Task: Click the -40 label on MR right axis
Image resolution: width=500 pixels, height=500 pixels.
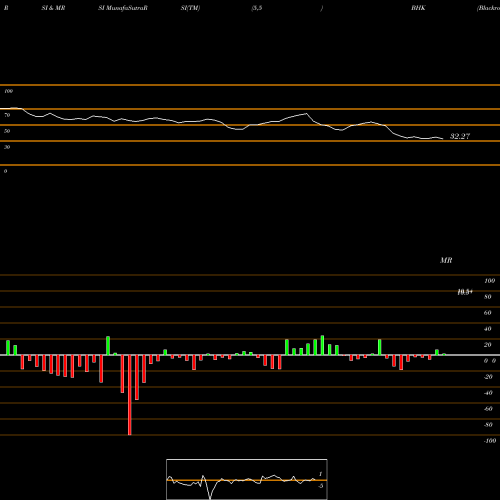Action: click(x=488, y=393)
